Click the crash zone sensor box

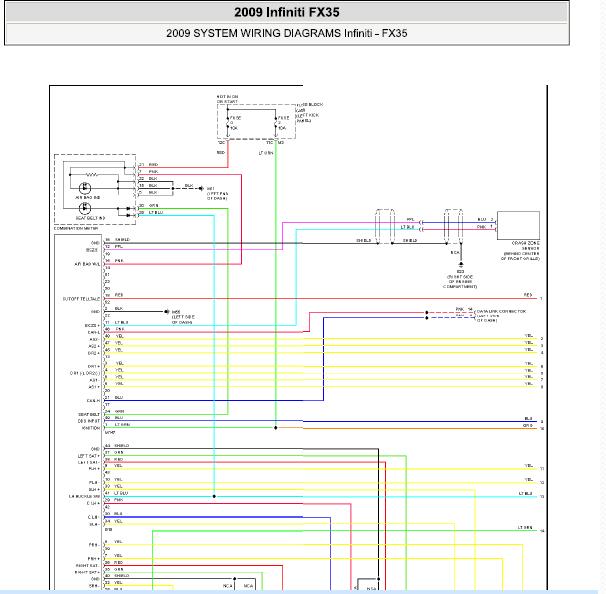(518, 225)
